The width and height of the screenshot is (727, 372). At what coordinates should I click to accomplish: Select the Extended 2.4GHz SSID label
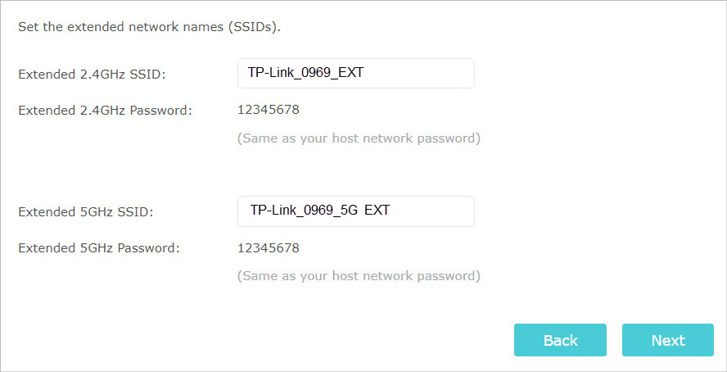click(92, 74)
